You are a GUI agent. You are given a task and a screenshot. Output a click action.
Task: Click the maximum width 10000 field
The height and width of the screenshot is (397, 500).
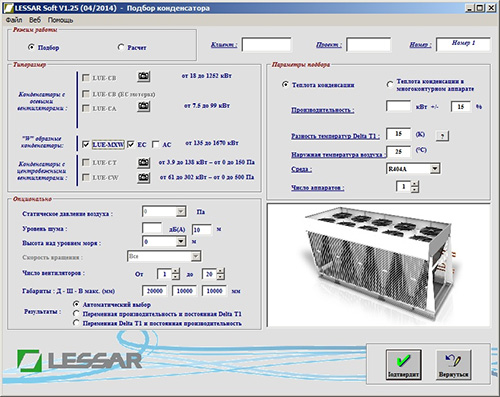click(184, 291)
